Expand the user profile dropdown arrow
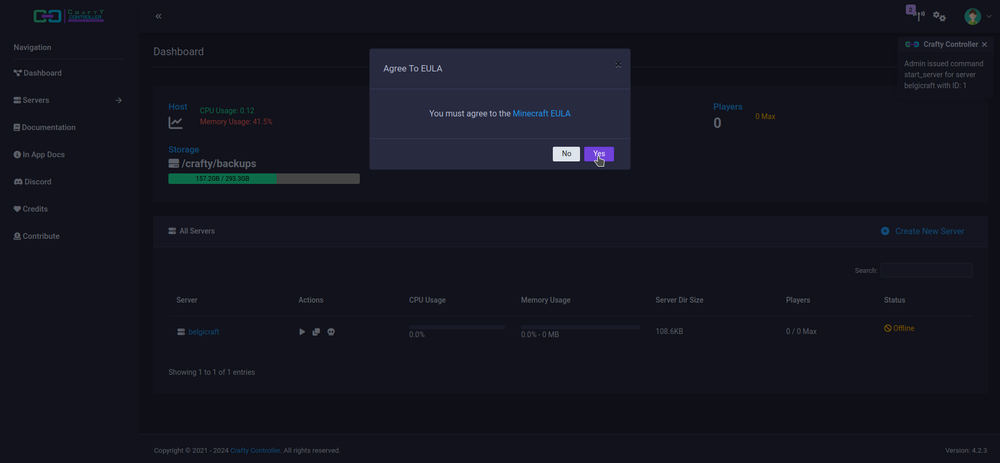This screenshot has height=463, width=1000. click(989, 17)
